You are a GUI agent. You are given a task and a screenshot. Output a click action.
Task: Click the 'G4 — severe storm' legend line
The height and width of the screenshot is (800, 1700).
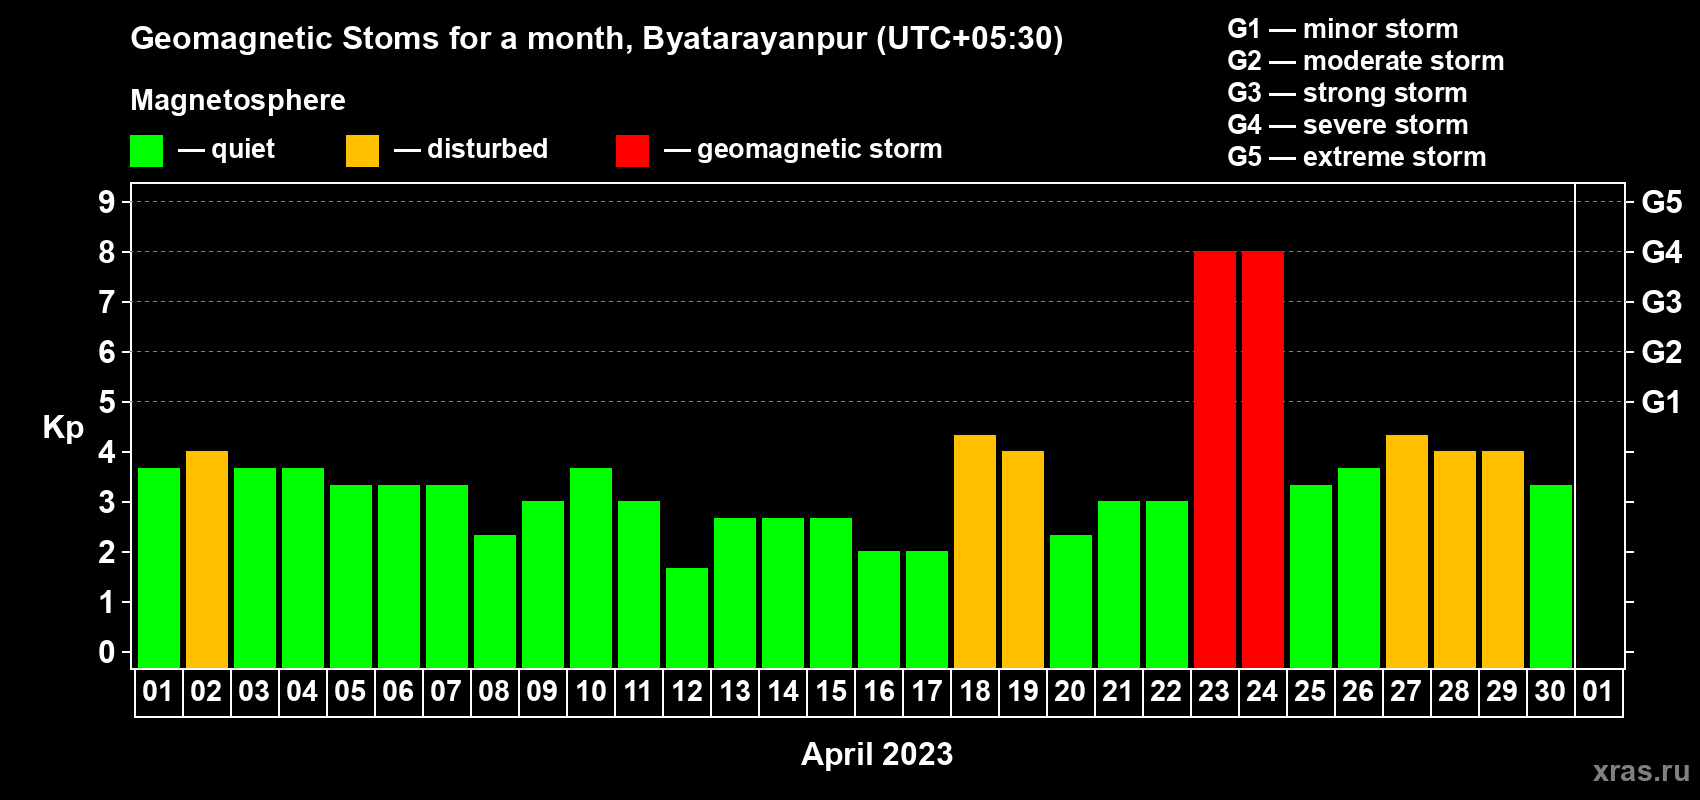click(1348, 125)
